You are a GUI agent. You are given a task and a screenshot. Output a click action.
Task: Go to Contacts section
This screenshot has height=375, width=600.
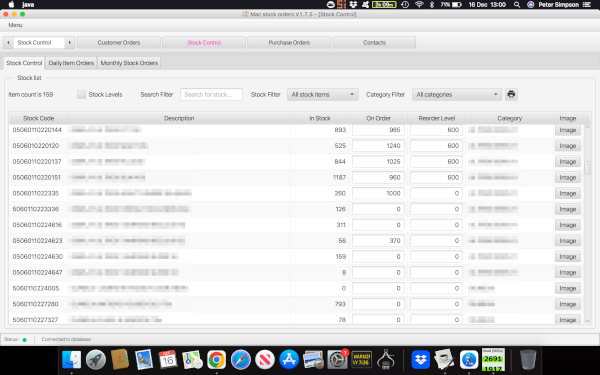point(374,42)
